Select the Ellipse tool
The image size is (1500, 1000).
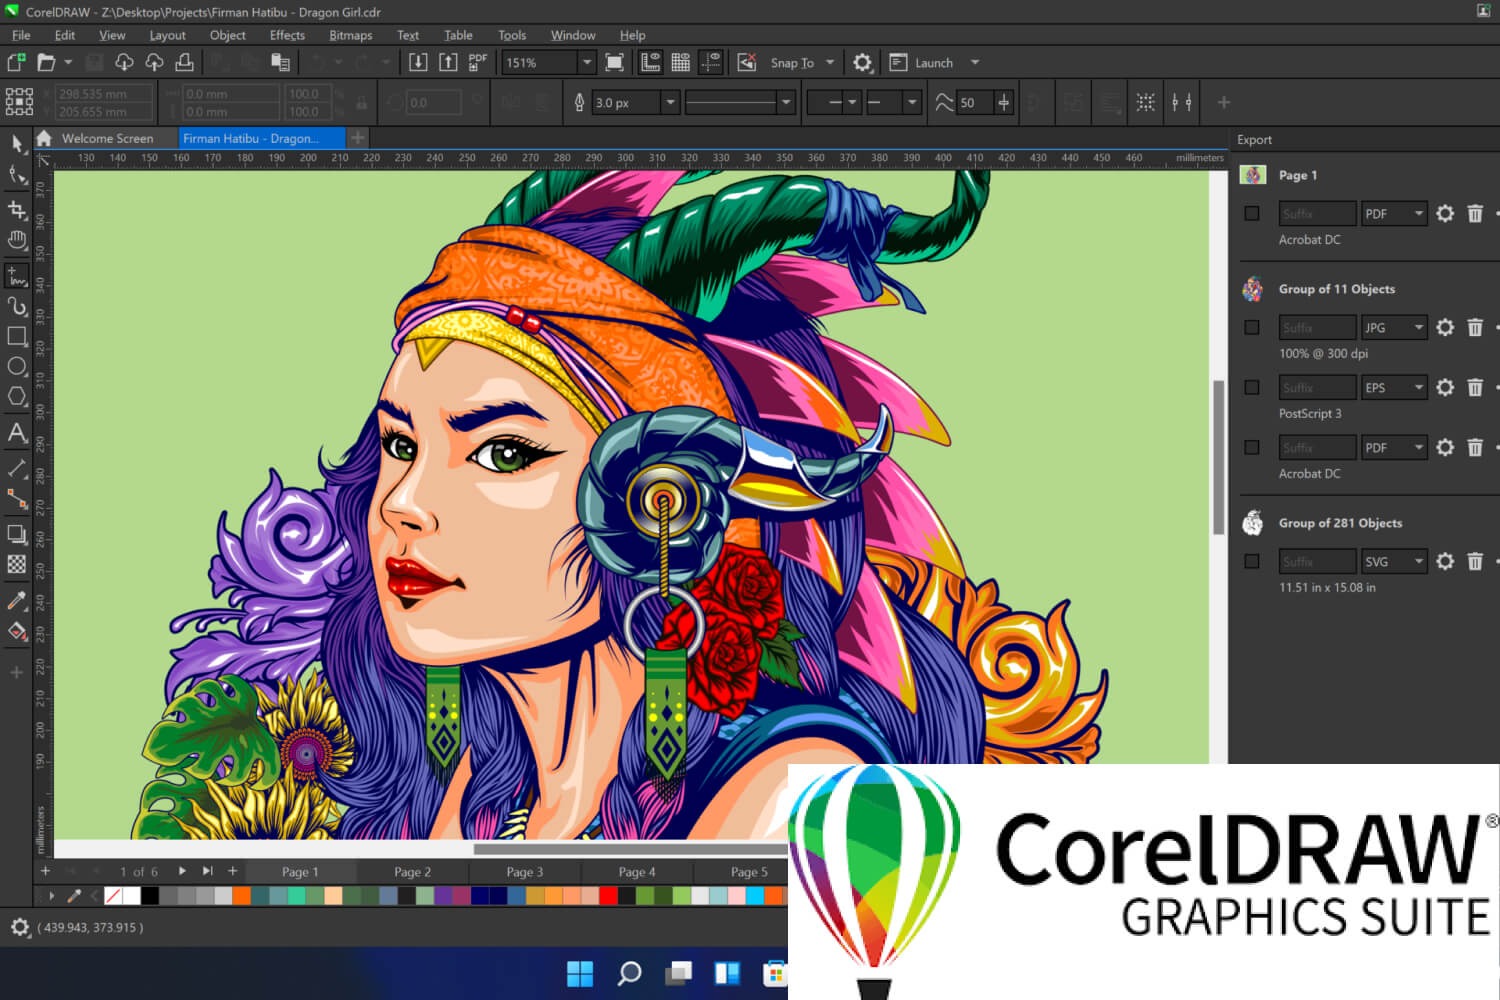coord(17,366)
